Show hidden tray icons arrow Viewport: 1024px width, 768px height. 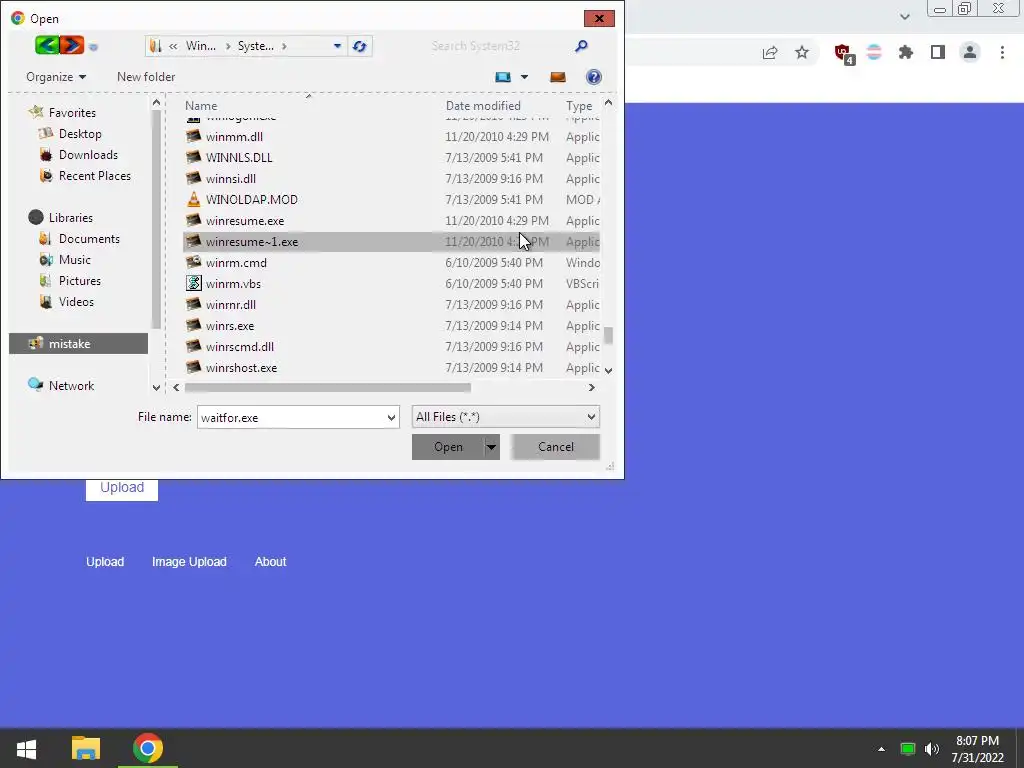coord(881,749)
